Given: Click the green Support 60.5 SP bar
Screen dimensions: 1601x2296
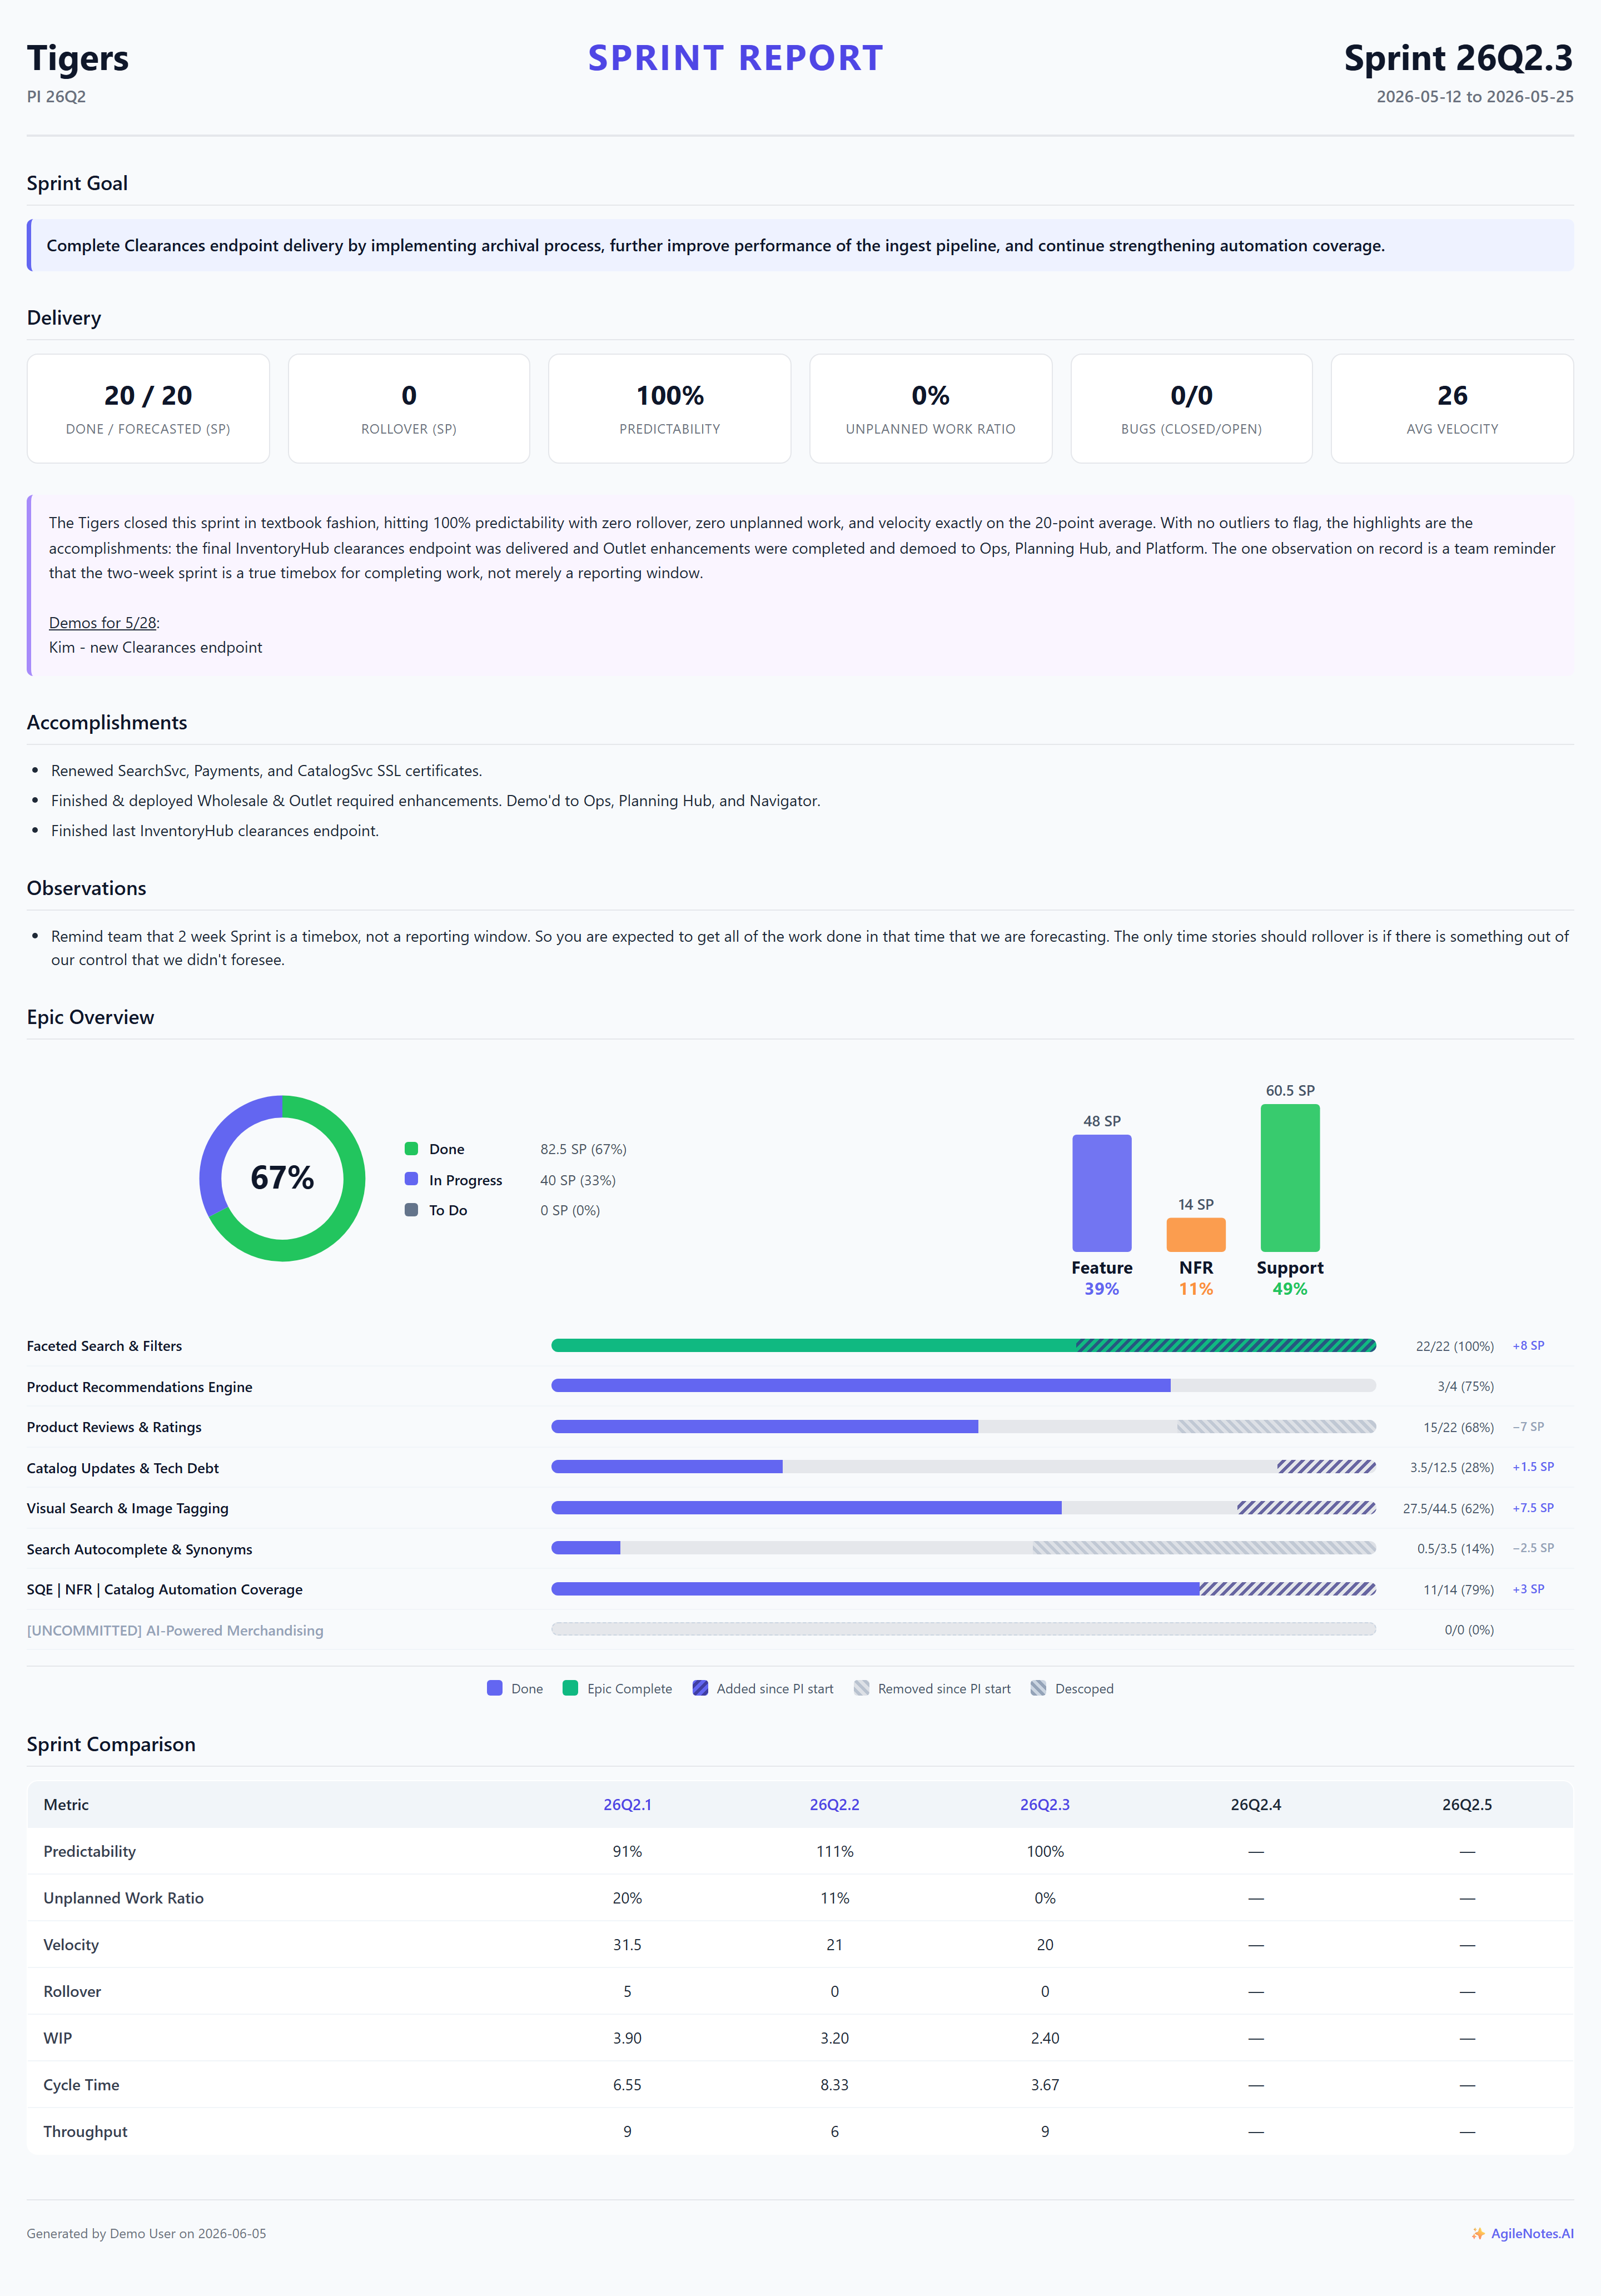Looking at the screenshot, I should click(1290, 1178).
